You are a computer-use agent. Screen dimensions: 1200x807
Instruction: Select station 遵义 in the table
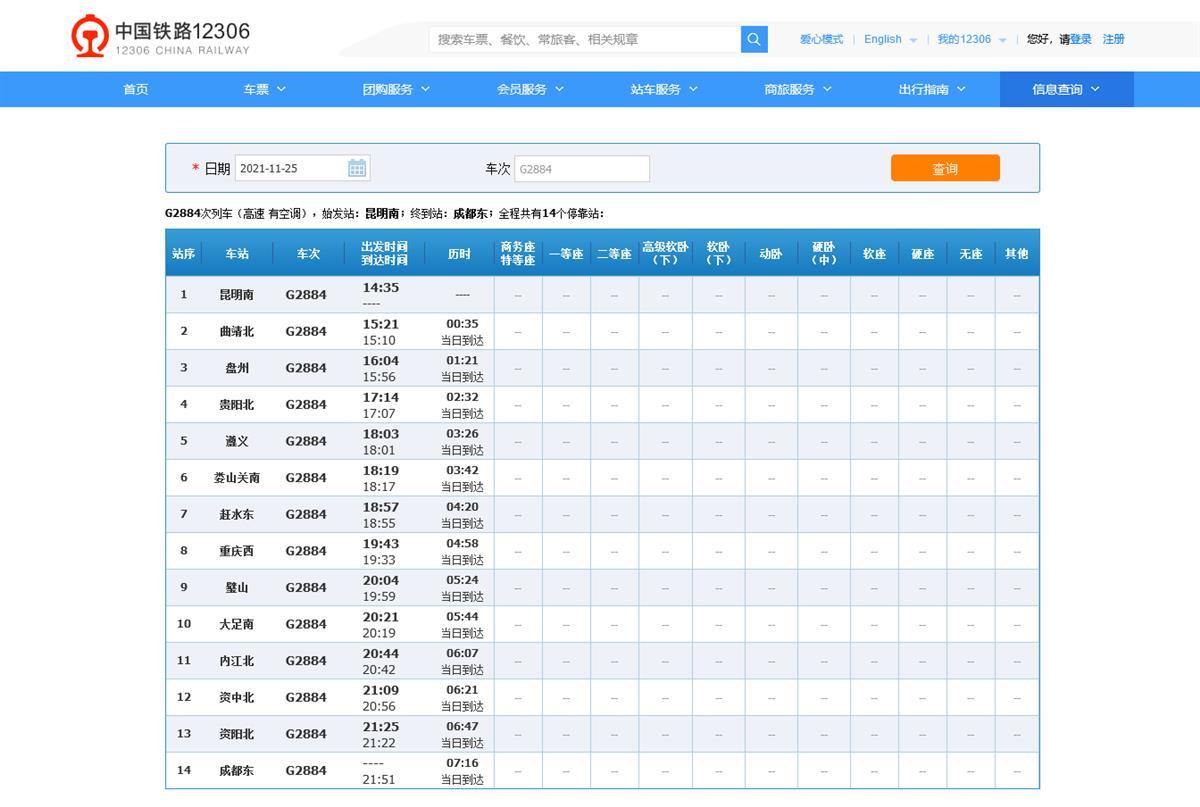[237, 441]
